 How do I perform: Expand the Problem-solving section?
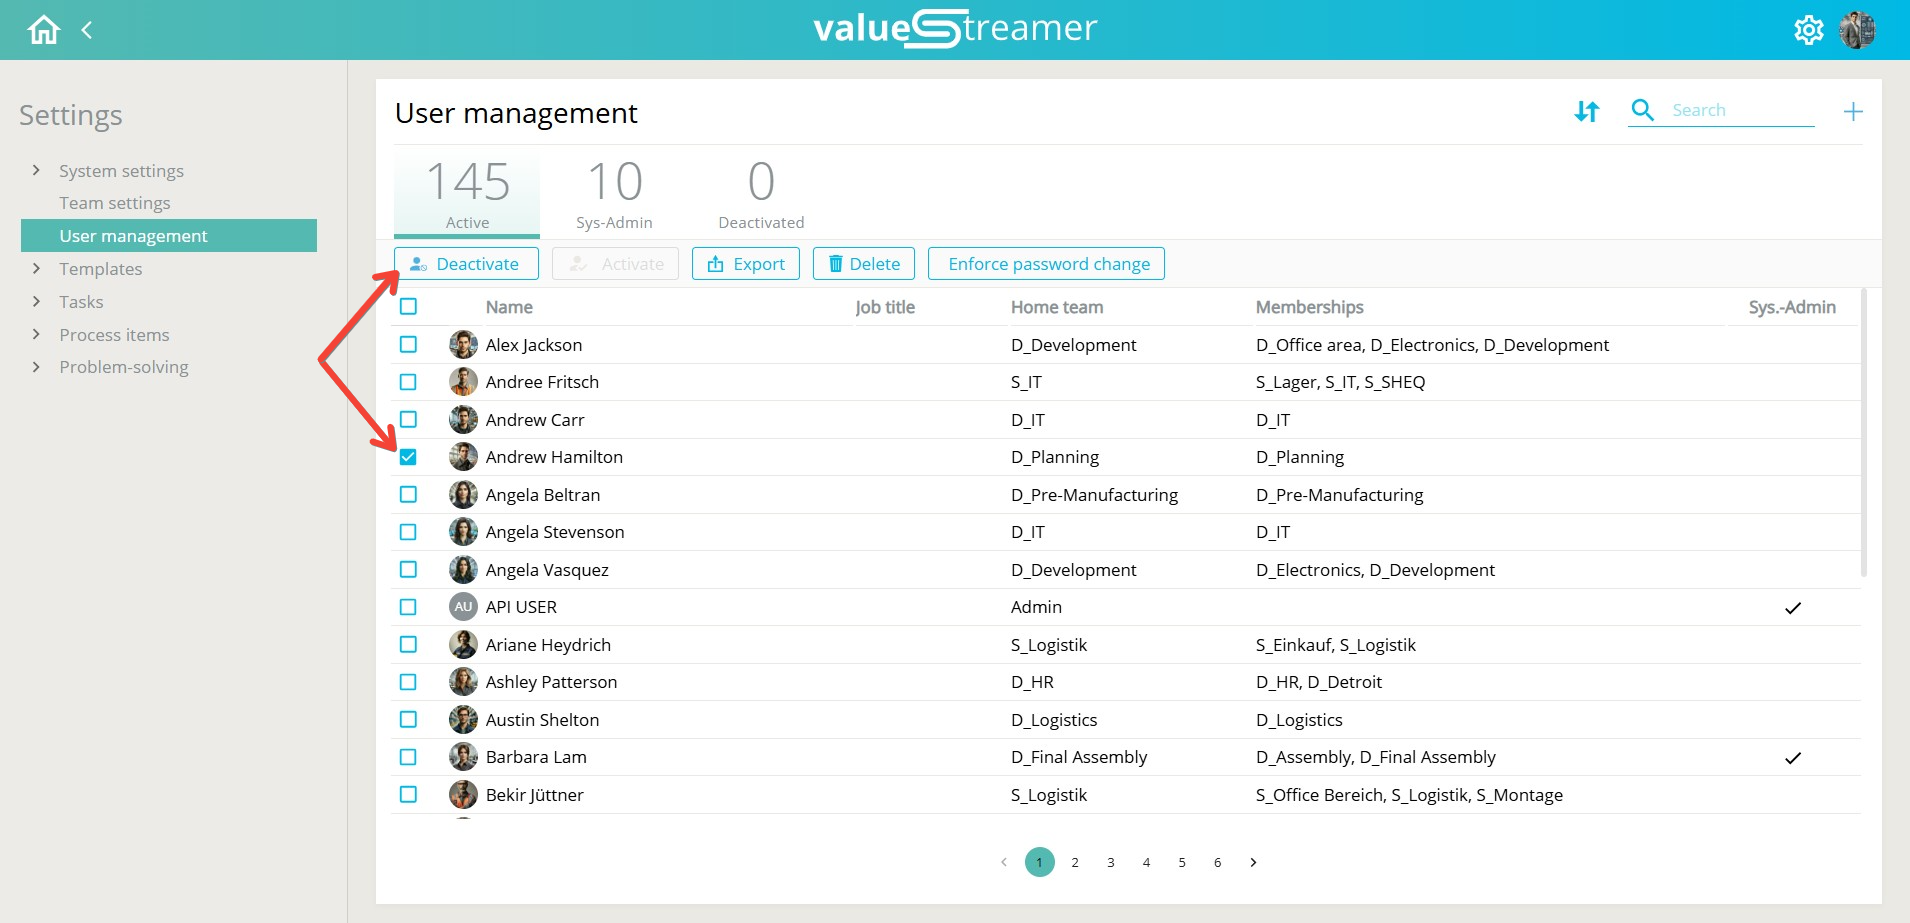(36, 366)
